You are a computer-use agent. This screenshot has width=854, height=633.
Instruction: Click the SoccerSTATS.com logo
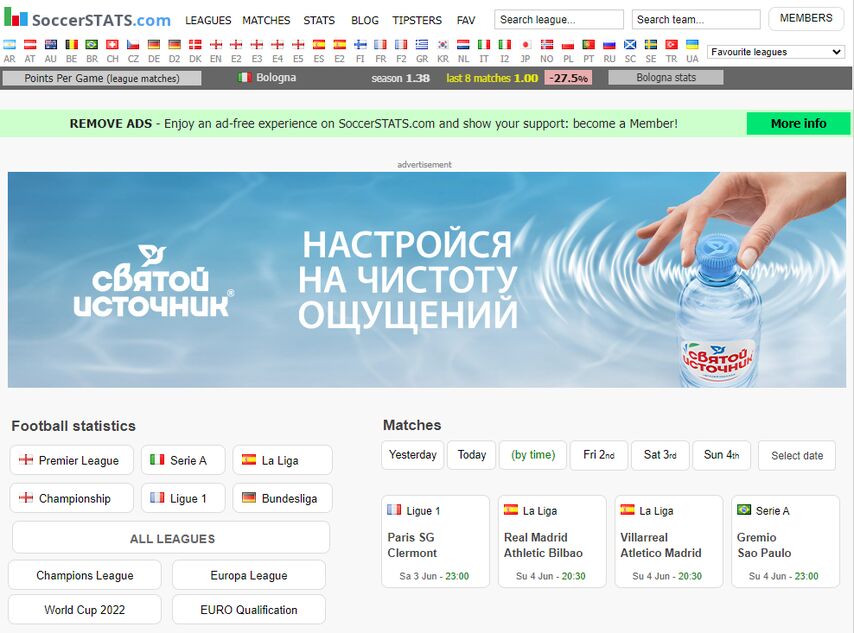87,19
